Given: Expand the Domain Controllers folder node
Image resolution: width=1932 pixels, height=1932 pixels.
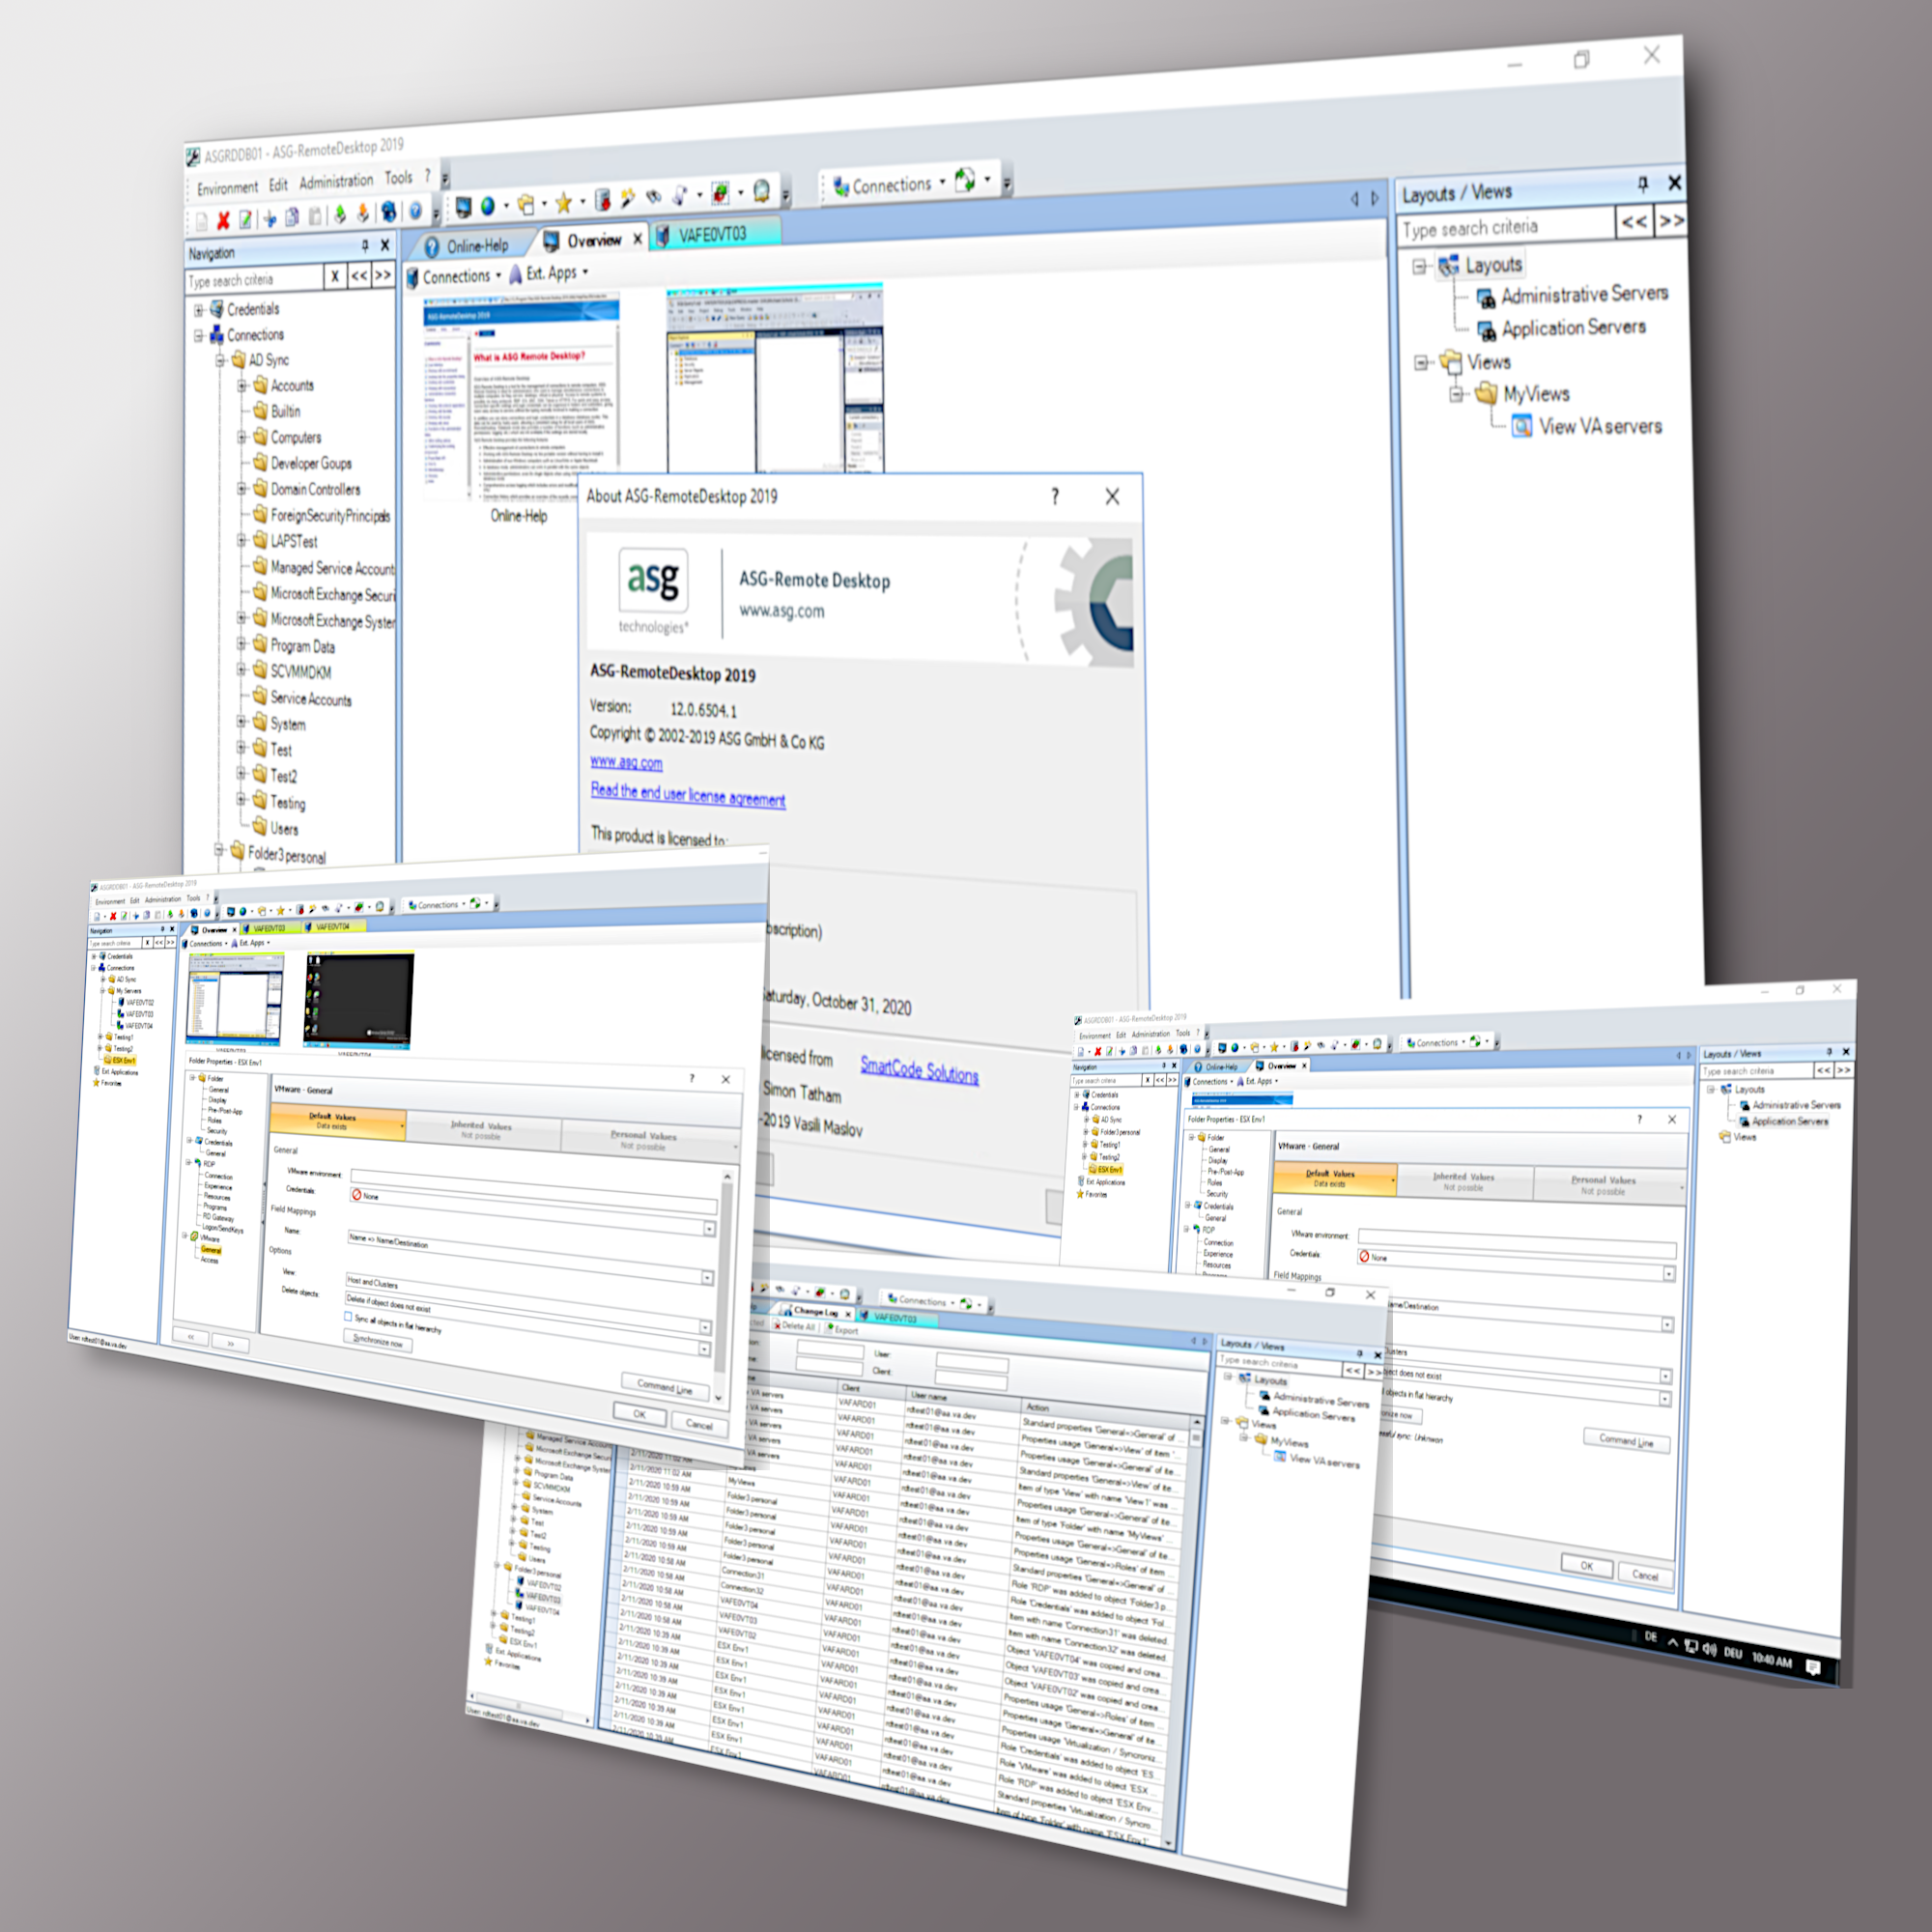Looking at the screenshot, I should pyautogui.click(x=242, y=489).
